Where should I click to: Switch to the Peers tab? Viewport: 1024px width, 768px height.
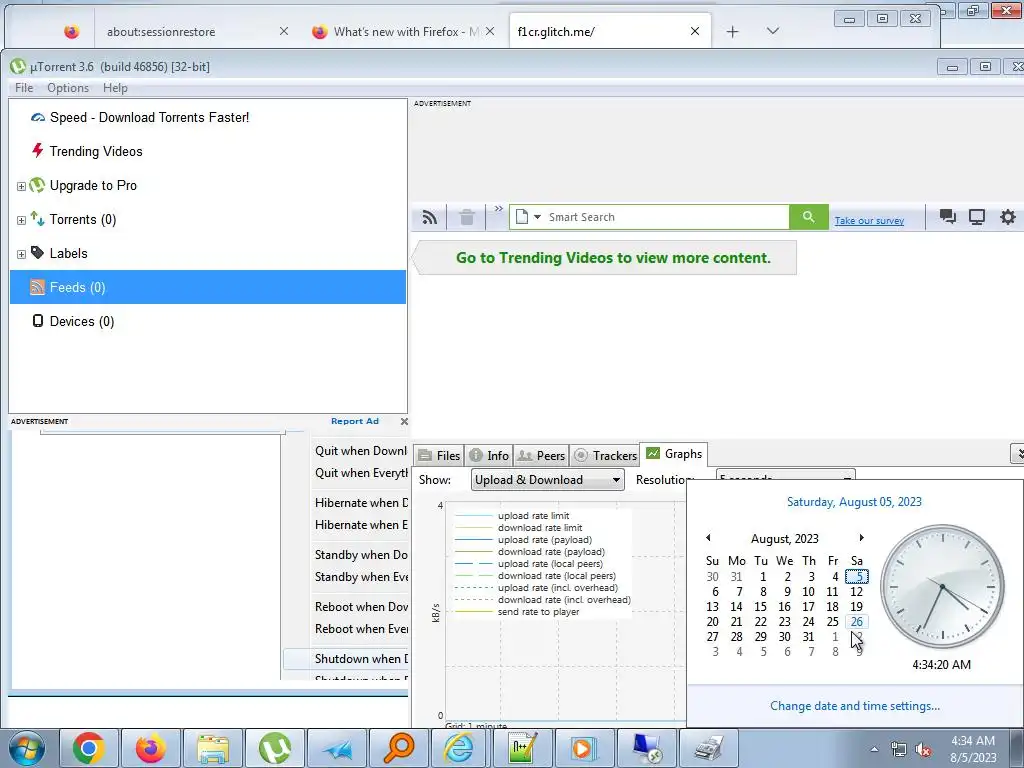tap(541, 455)
